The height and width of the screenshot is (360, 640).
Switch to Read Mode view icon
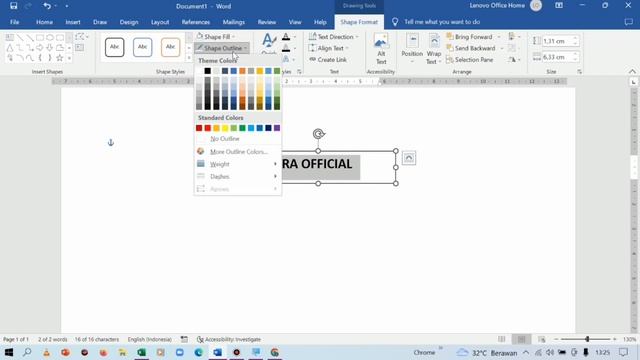[x=502, y=339]
